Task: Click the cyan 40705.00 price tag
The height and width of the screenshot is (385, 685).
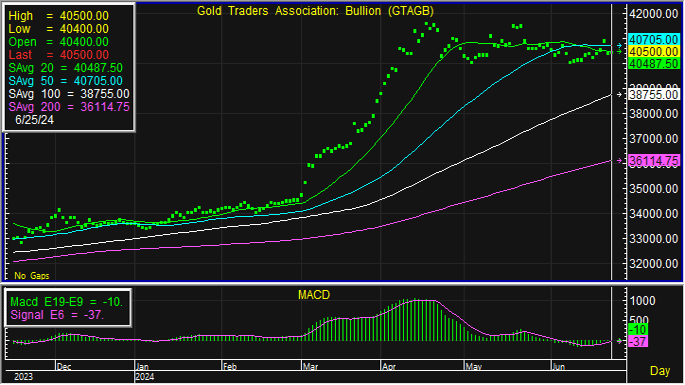Action: (654, 40)
